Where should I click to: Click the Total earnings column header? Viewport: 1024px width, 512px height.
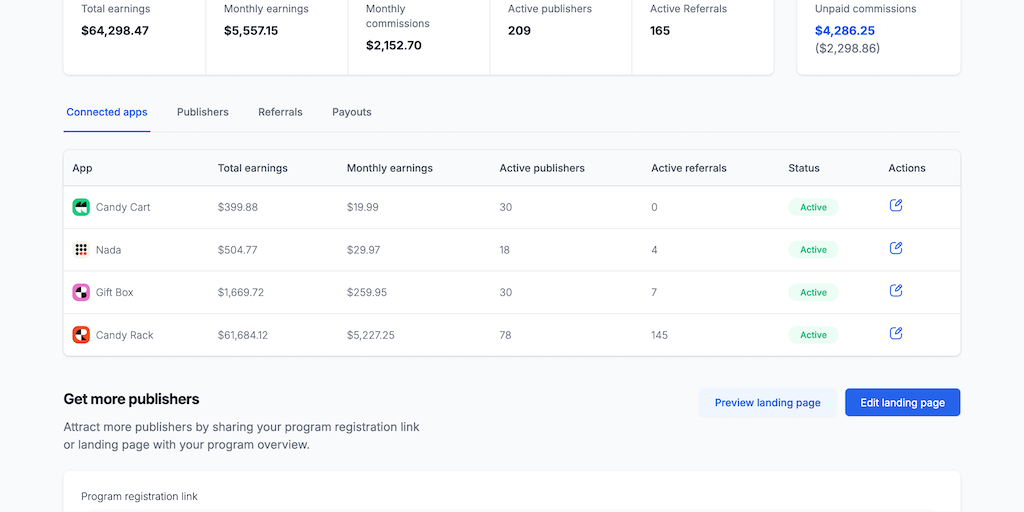tap(253, 168)
